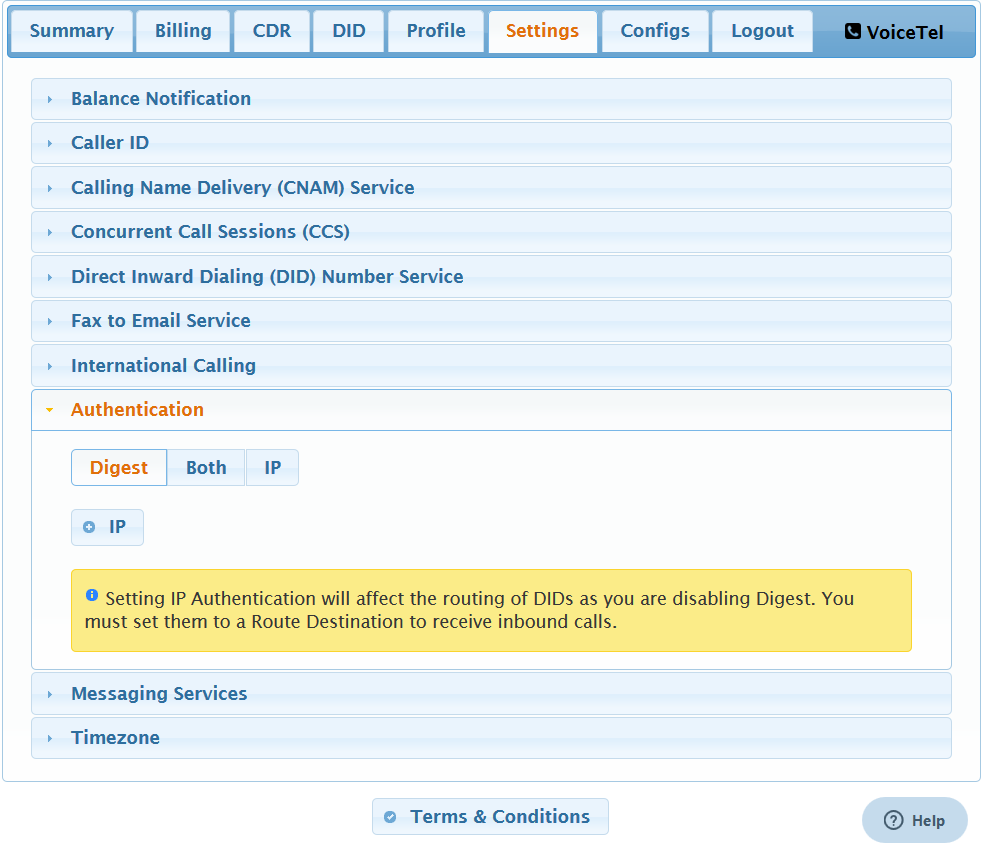The width and height of the screenshot is (983, 853).
Task: Collapse the Authentication section
Action: [491, 410]
